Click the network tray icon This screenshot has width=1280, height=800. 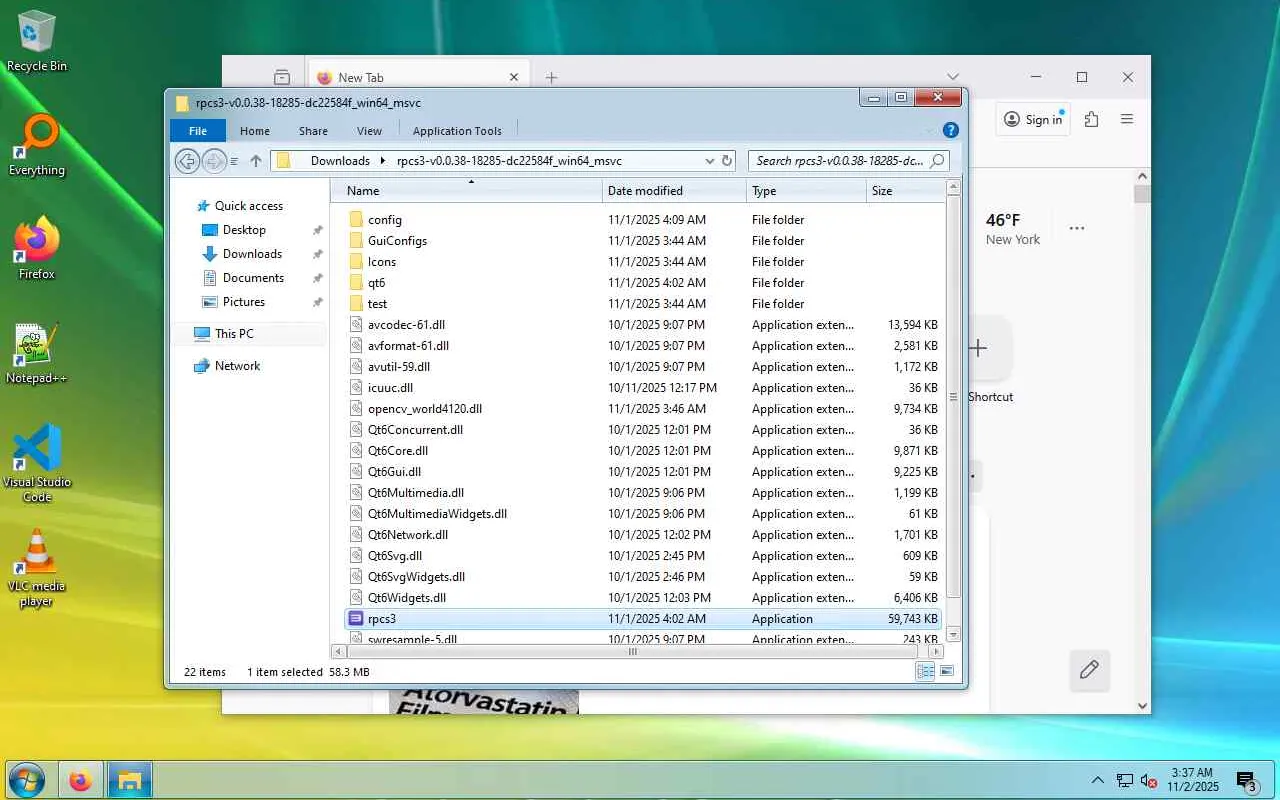pyautogui.click(x=1125, y=781)
